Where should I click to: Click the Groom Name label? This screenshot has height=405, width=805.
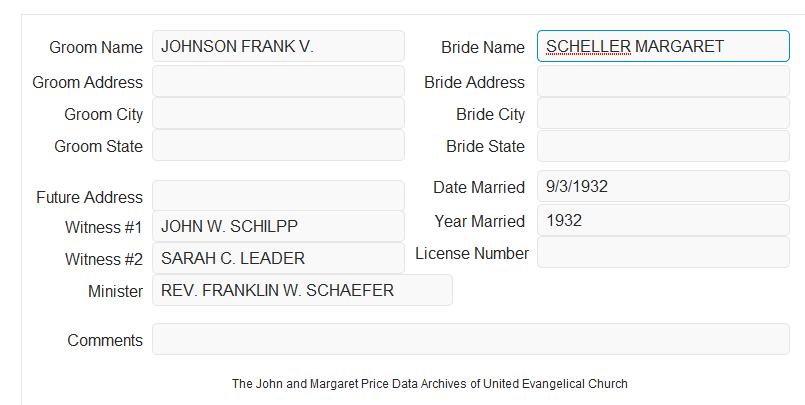96,47
